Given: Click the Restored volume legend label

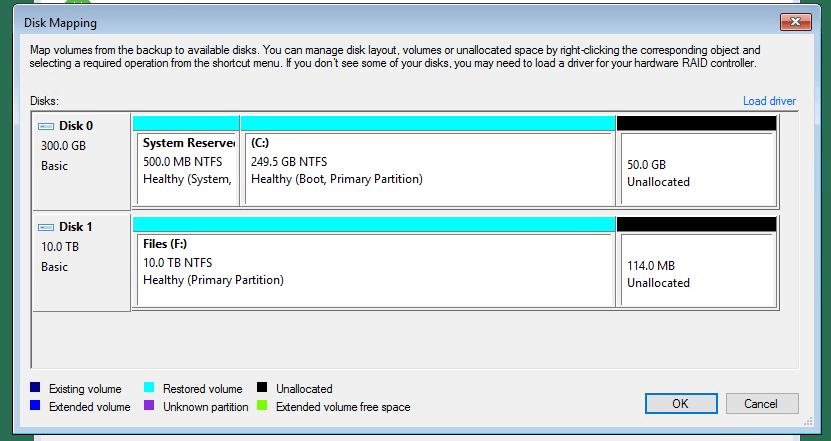Looking at the screenshot, I should pyautogui.click(x=202, y=389).
